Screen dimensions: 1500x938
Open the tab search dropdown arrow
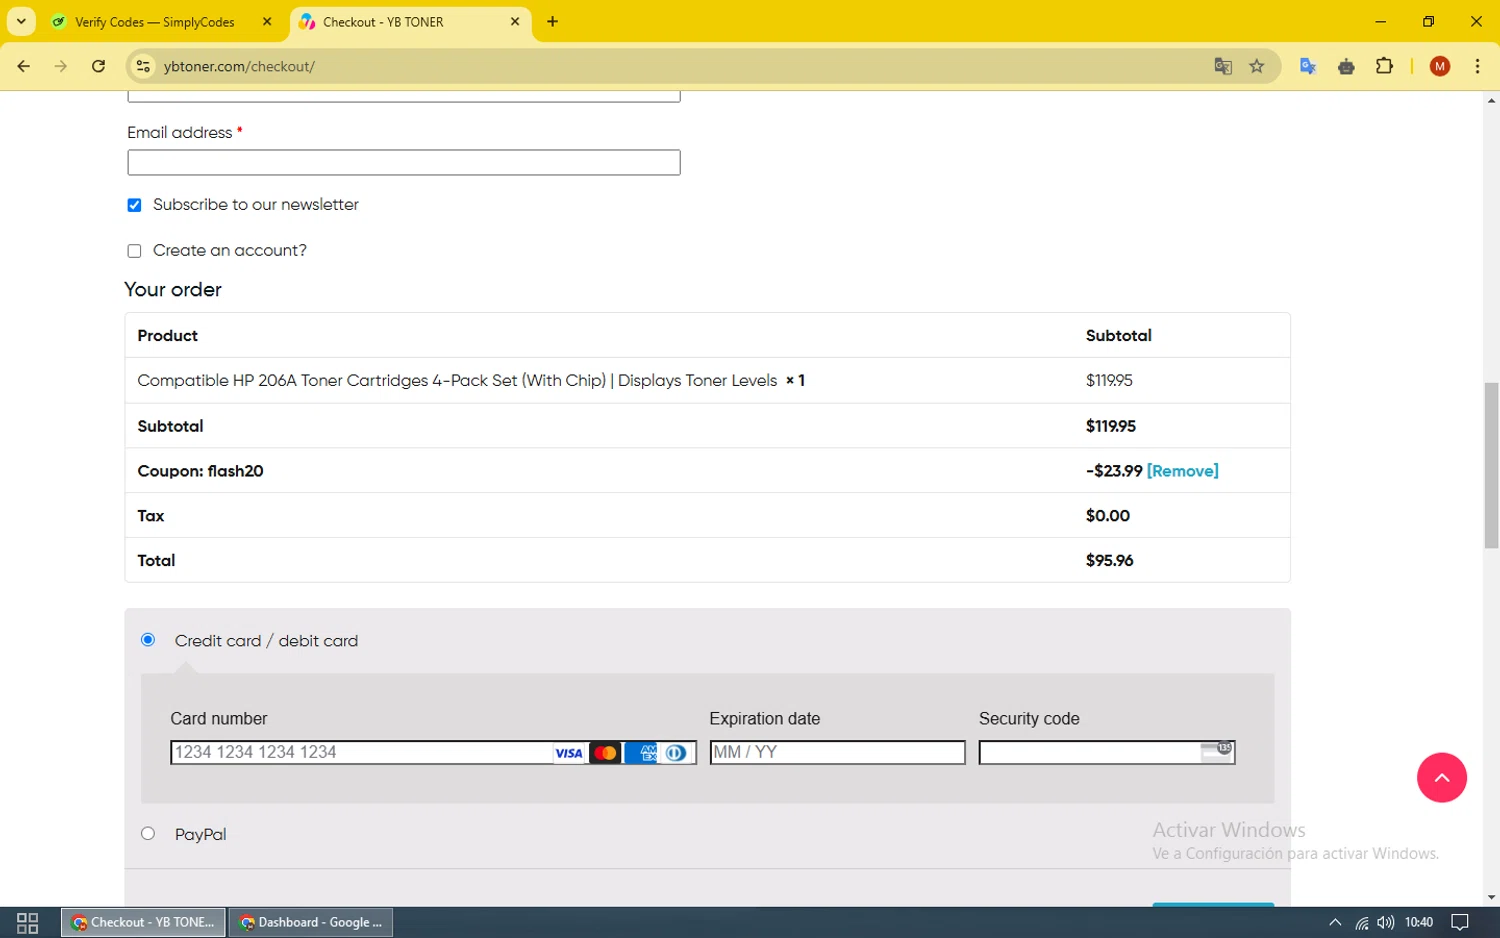(x=21, y=21)
